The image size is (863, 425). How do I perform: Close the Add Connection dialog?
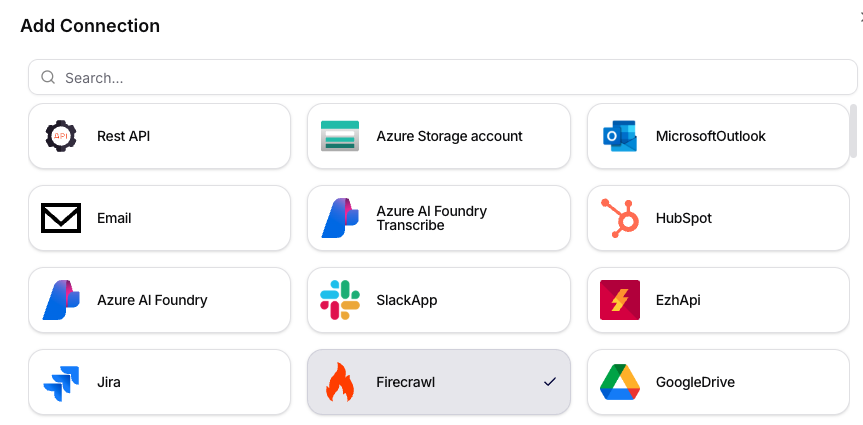860,14
